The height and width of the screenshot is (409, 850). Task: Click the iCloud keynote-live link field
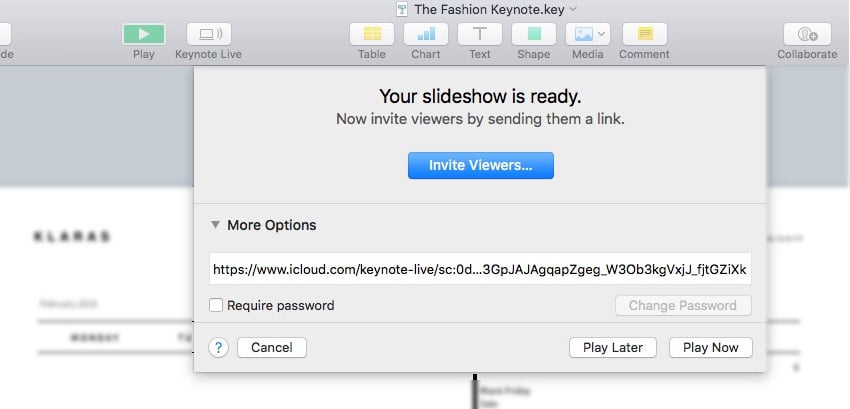click(x=480, y=269)
